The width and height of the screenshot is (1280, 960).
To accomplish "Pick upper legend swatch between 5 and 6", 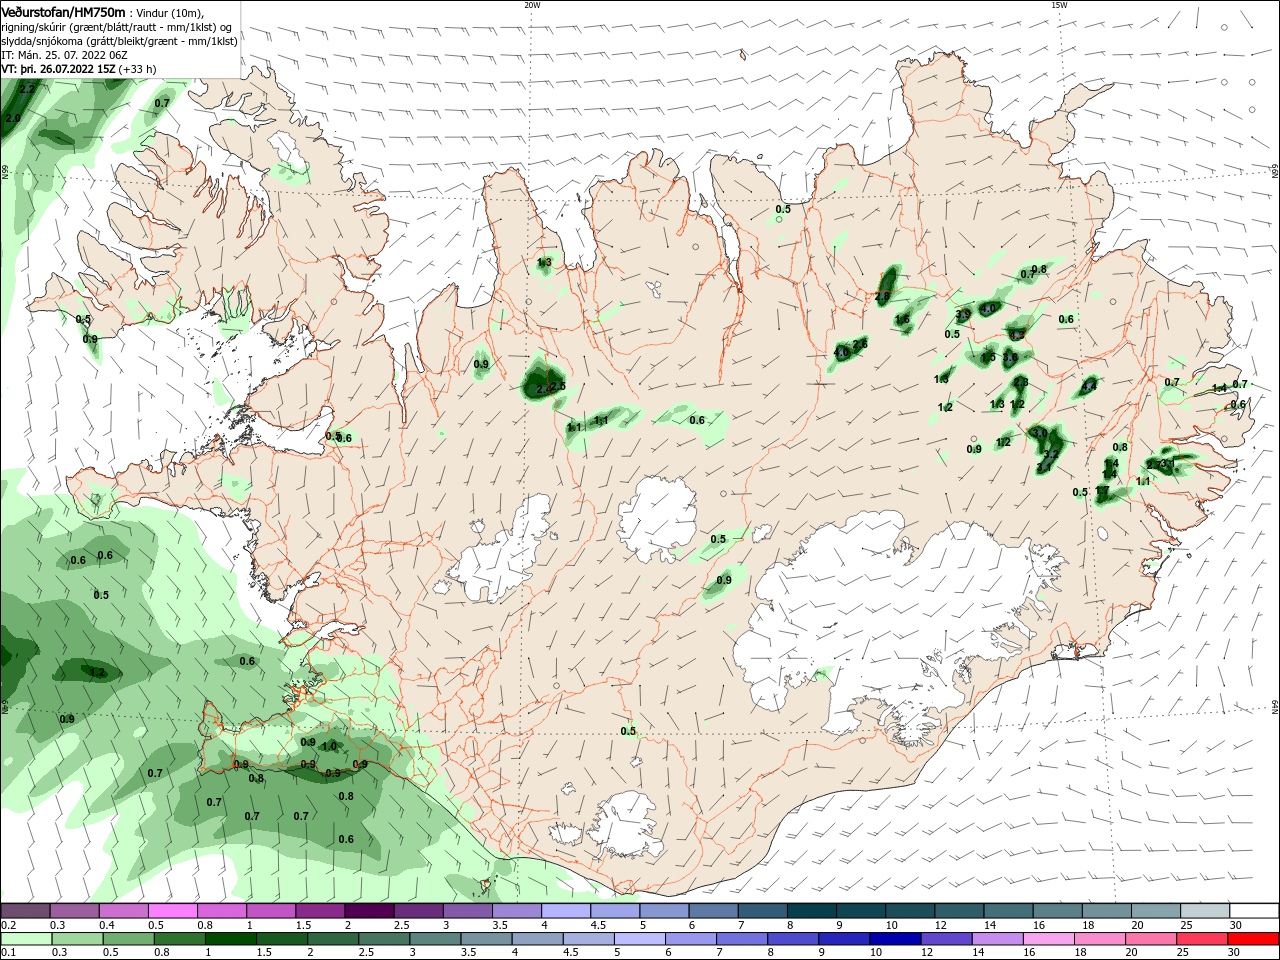I will (x=662, y=911).
